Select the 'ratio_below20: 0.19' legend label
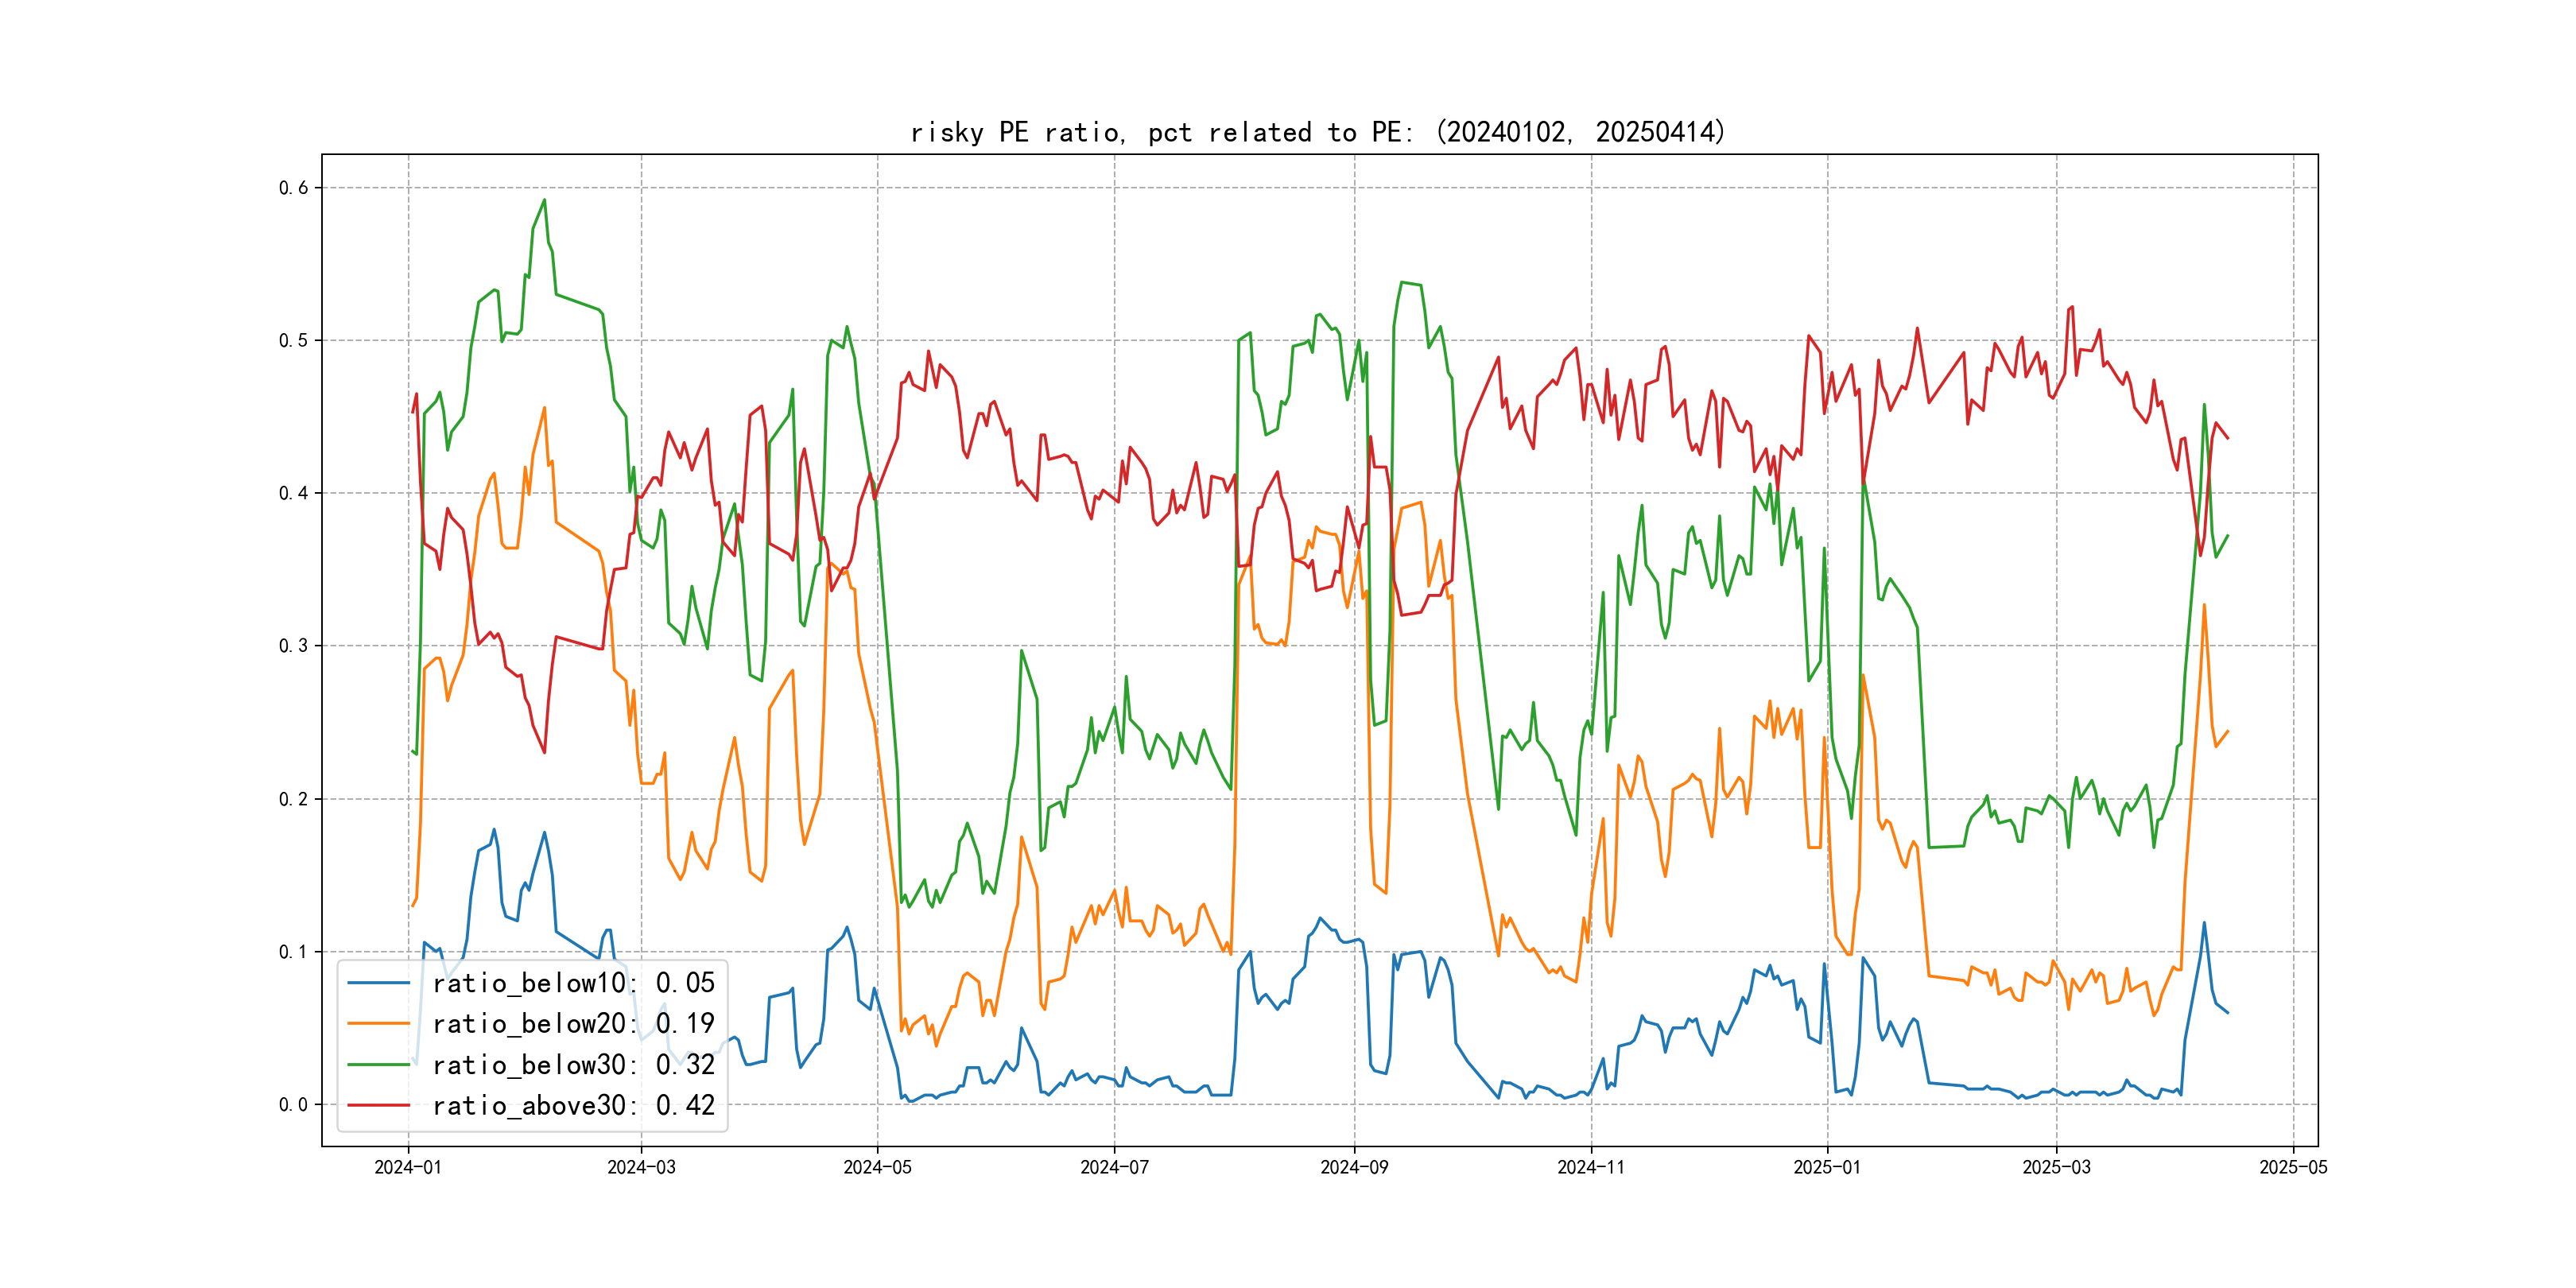Viewport: 2576px width, 1288px height. click(x=573, y=1024)
